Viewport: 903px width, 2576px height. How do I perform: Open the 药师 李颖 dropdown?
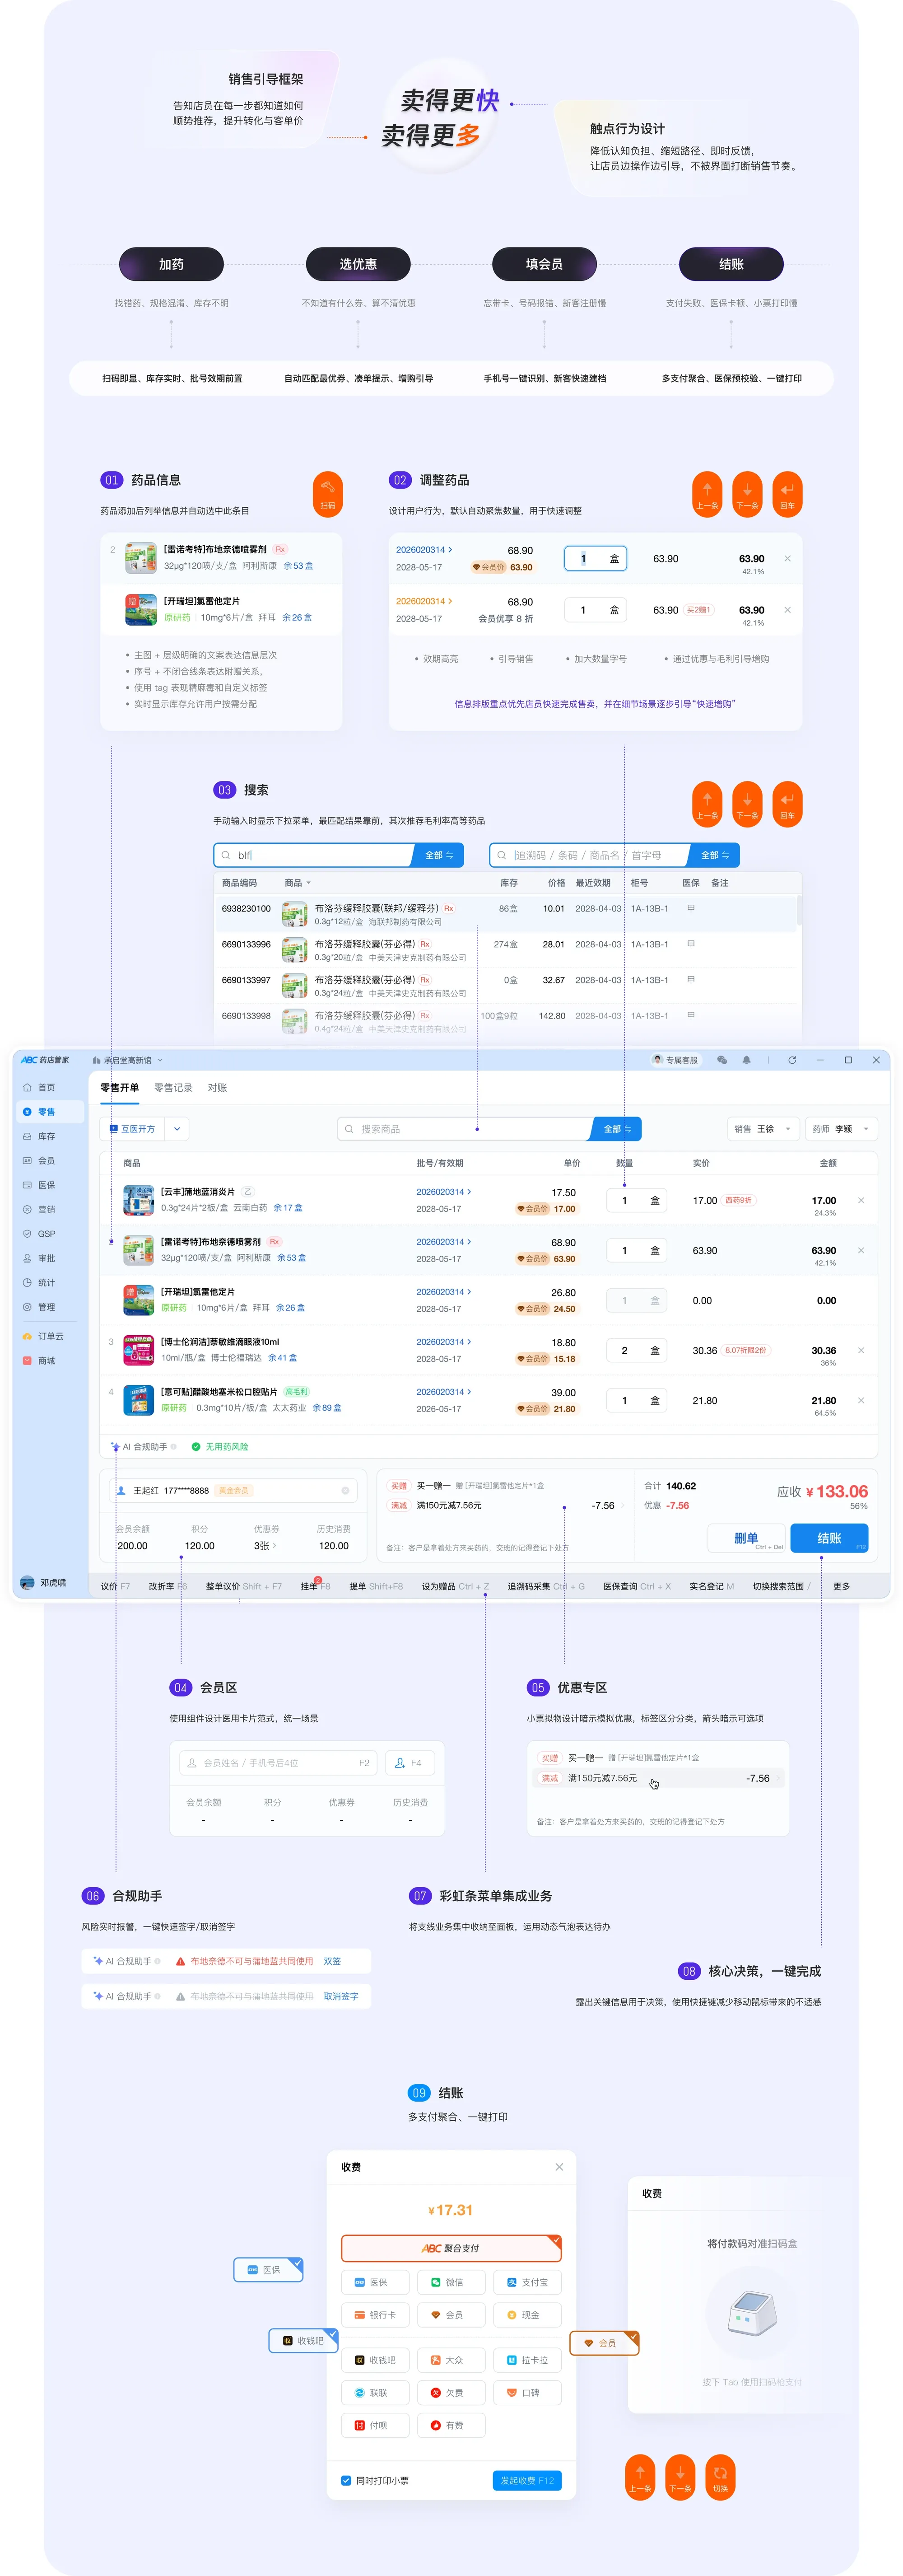coord(841,1129)
